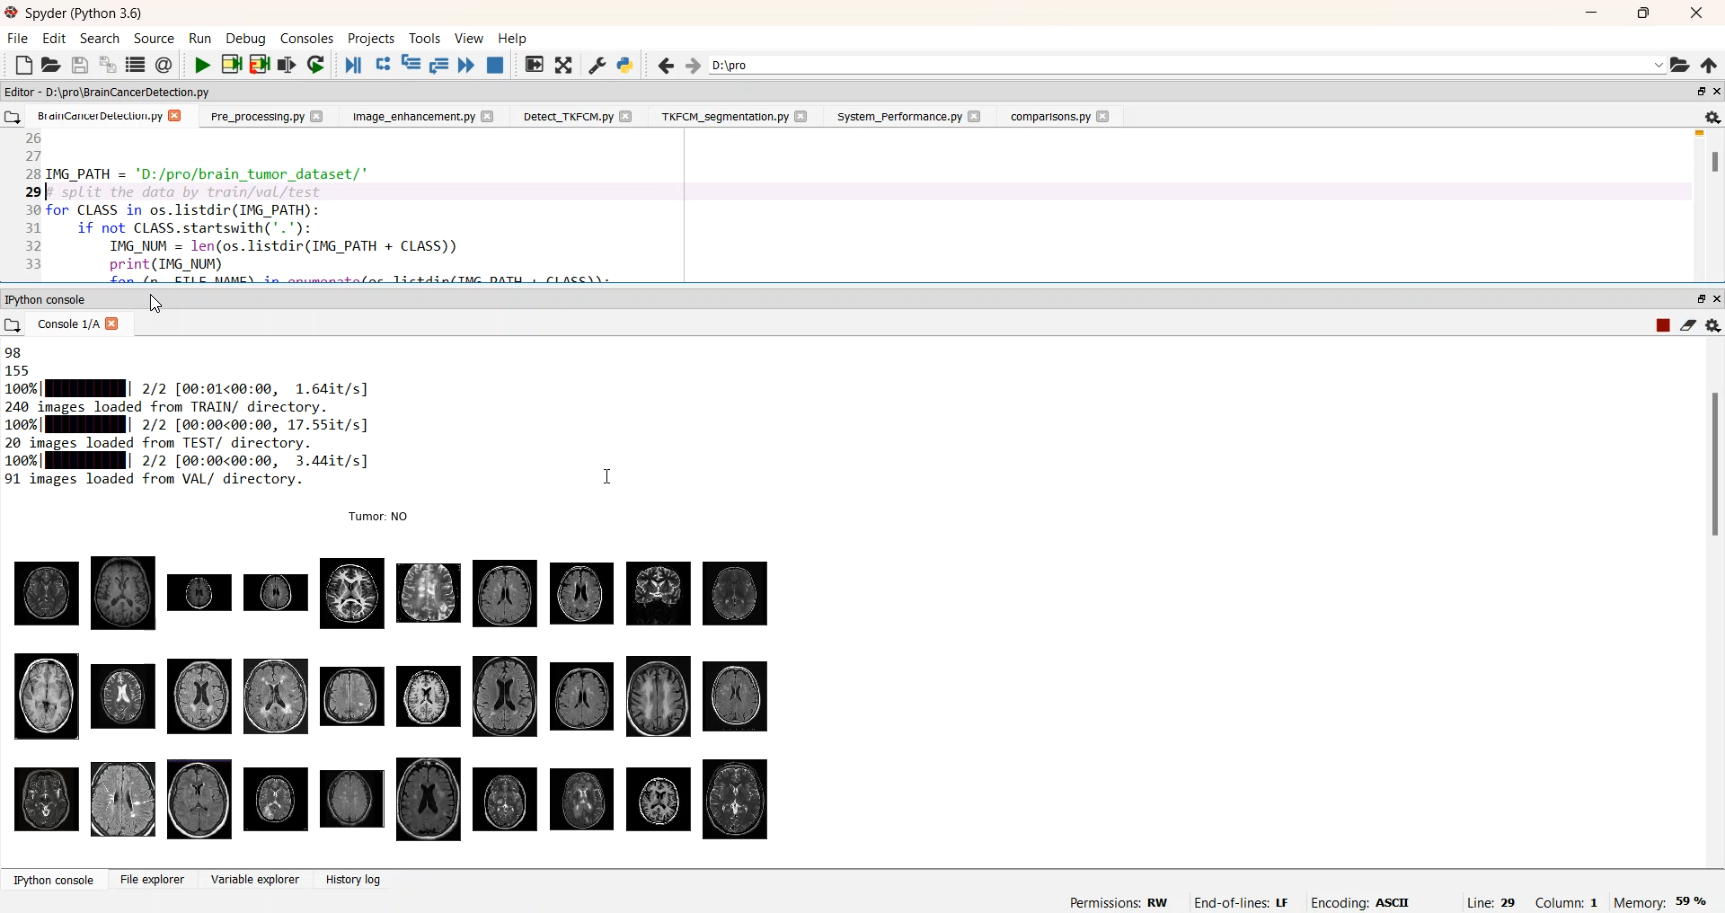The height and width of the screenshot is (913, 1725).
Task: Run the file with the green play button
Action: [x=202, y=66]
